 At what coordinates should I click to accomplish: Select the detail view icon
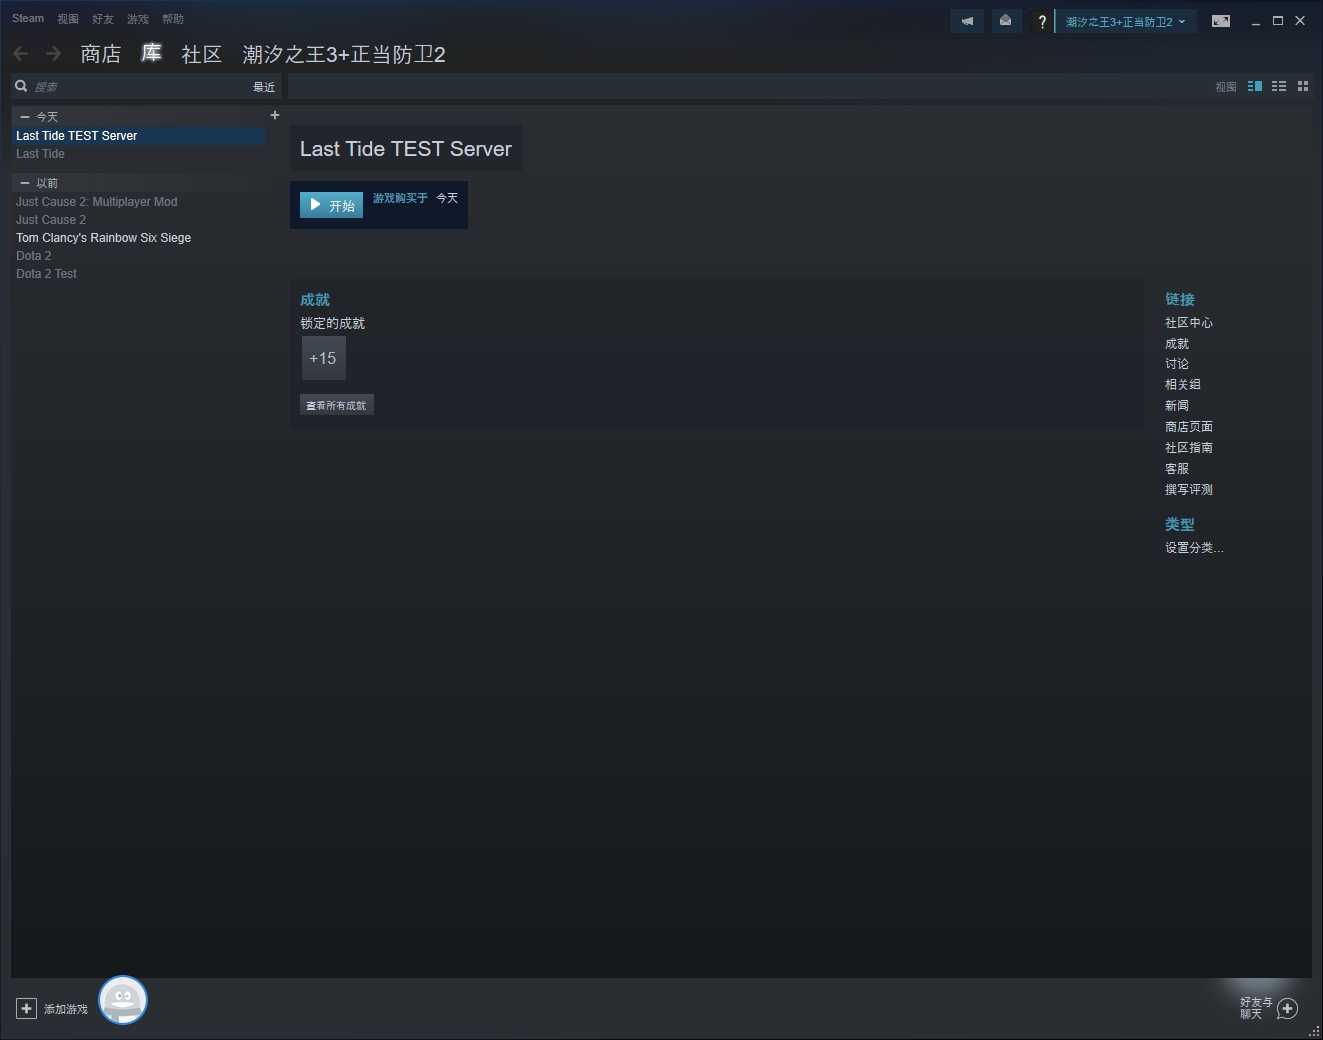click(x=1255, y=87)
